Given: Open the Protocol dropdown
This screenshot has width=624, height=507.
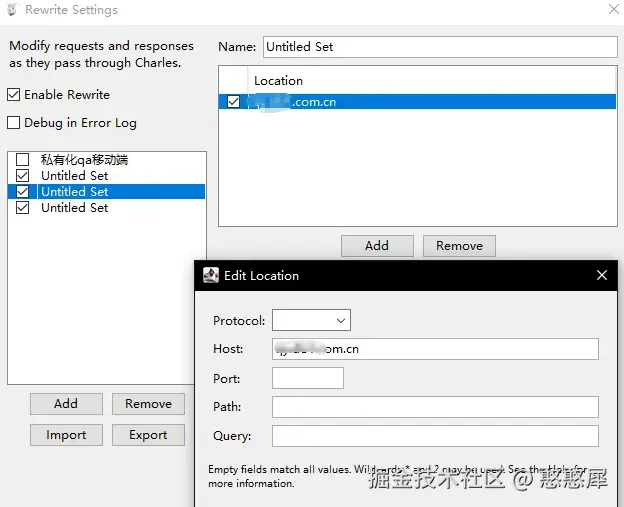Looking at the screenshot, I should click(x=311, y=320).
